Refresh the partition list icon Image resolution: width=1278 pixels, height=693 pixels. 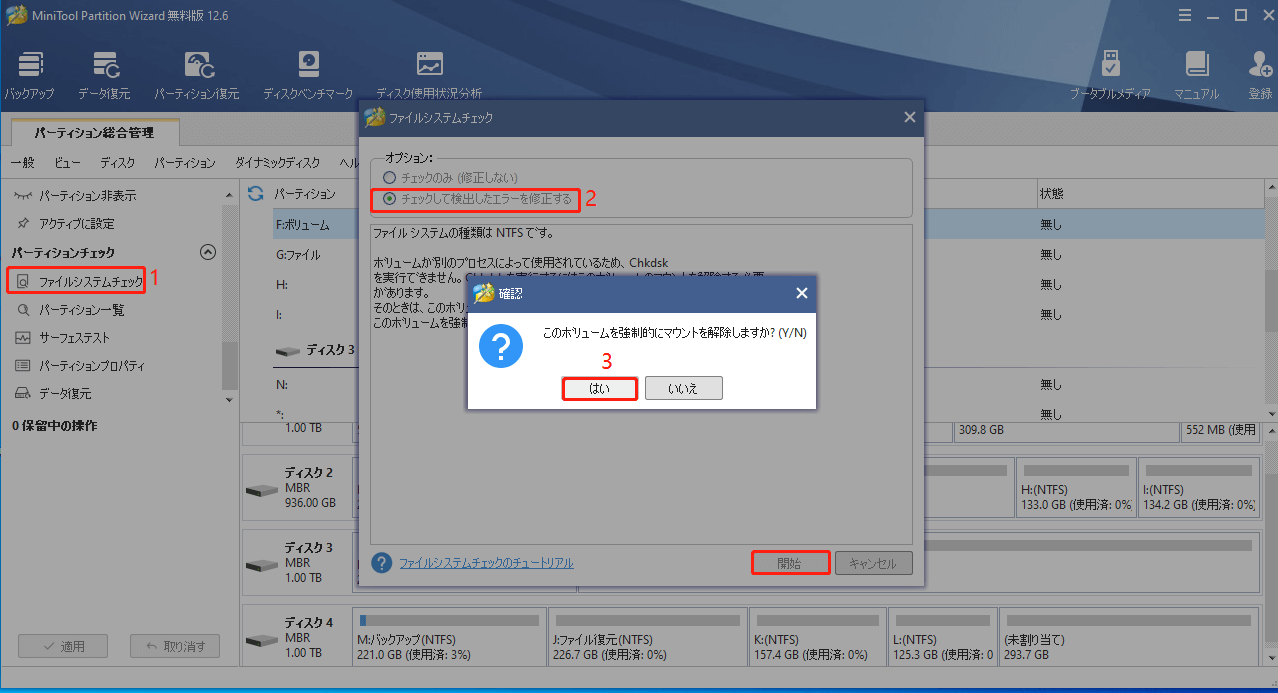256,193
